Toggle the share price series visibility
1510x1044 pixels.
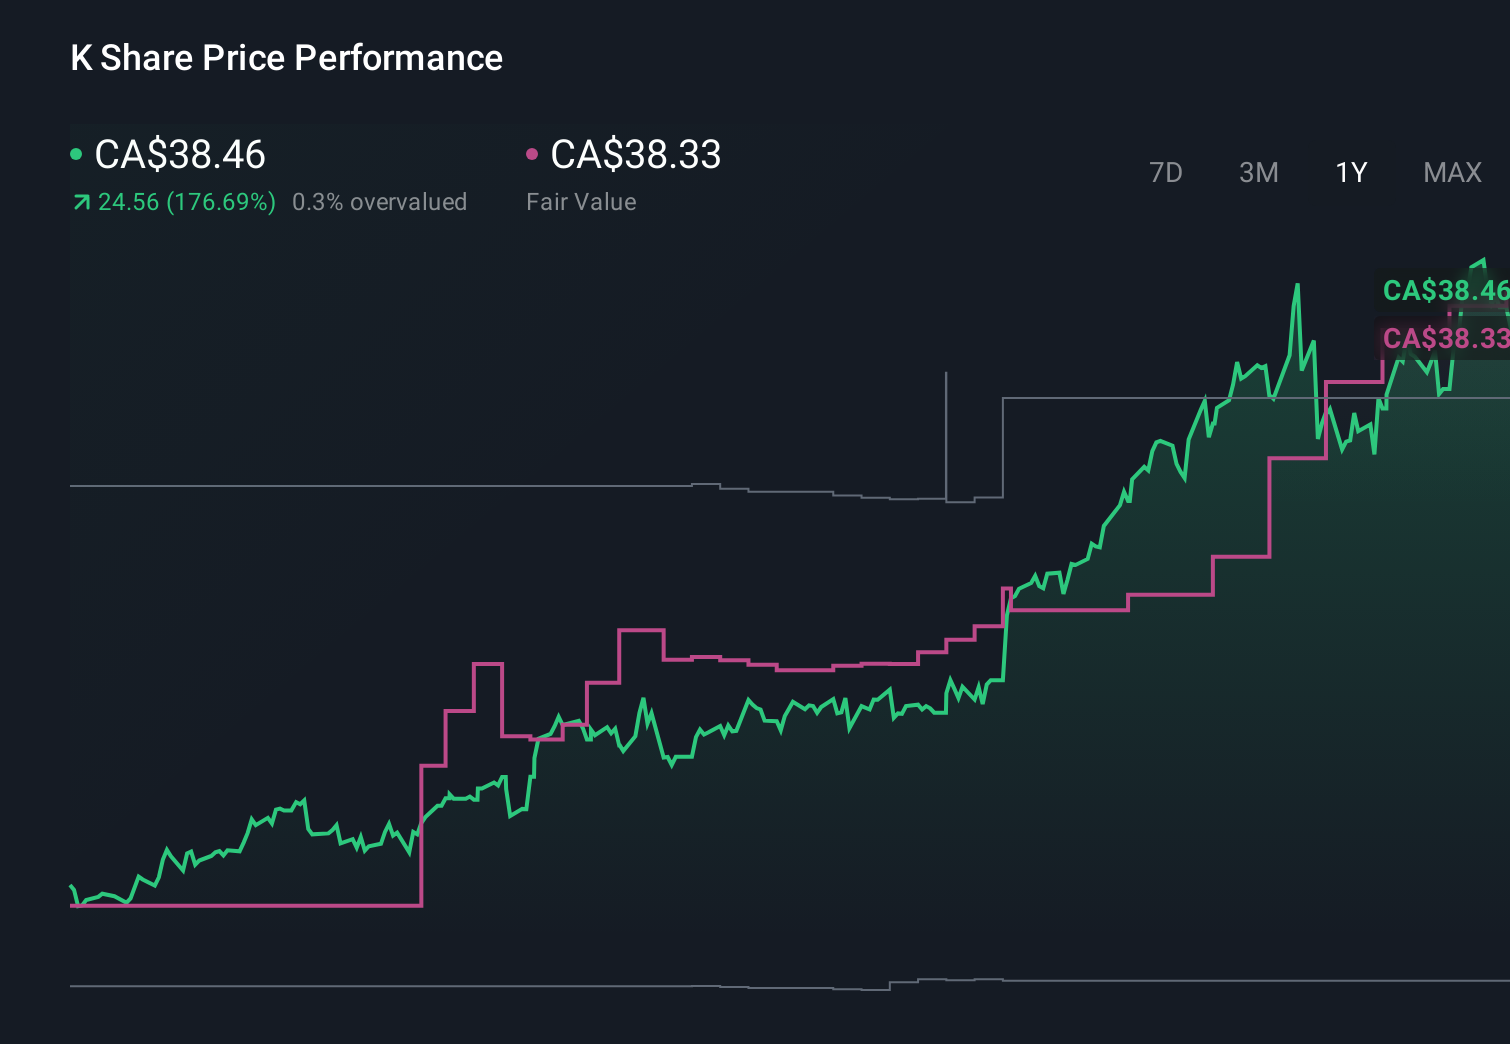pos(178,155)
